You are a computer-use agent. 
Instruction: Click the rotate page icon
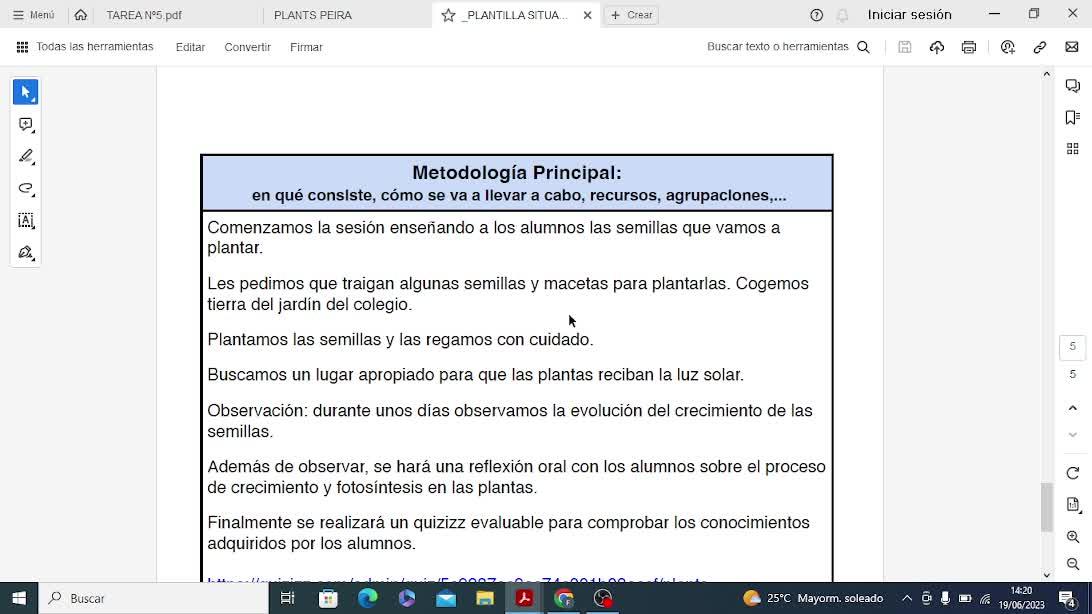point(1072,473)
